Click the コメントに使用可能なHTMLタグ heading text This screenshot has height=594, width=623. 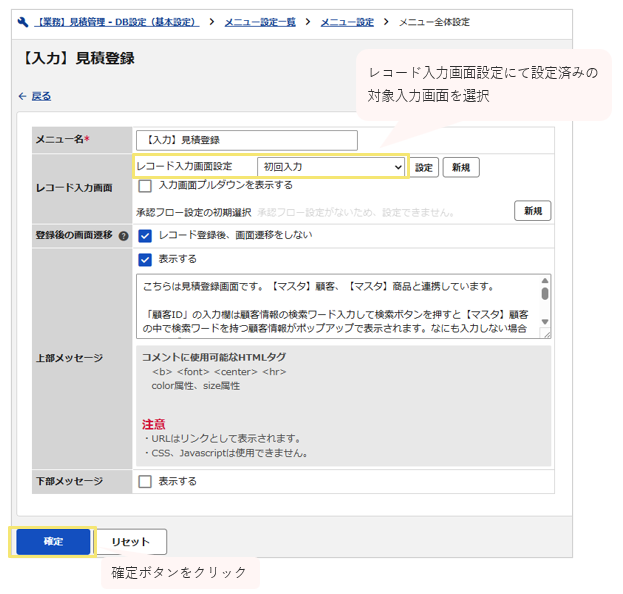click(x=214, y=357)
